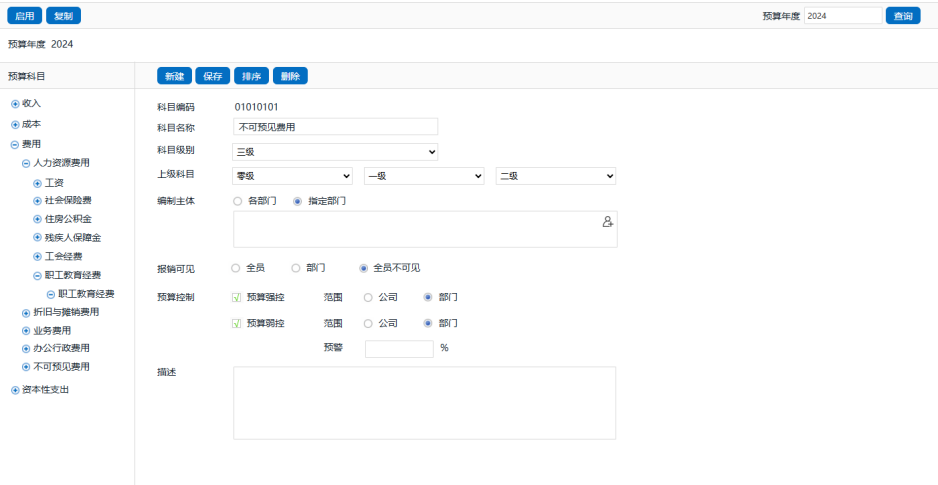Click the person-add icon in 编制主体 box
The height and width of the screenshot is (485, 938).
coord(607,222)
